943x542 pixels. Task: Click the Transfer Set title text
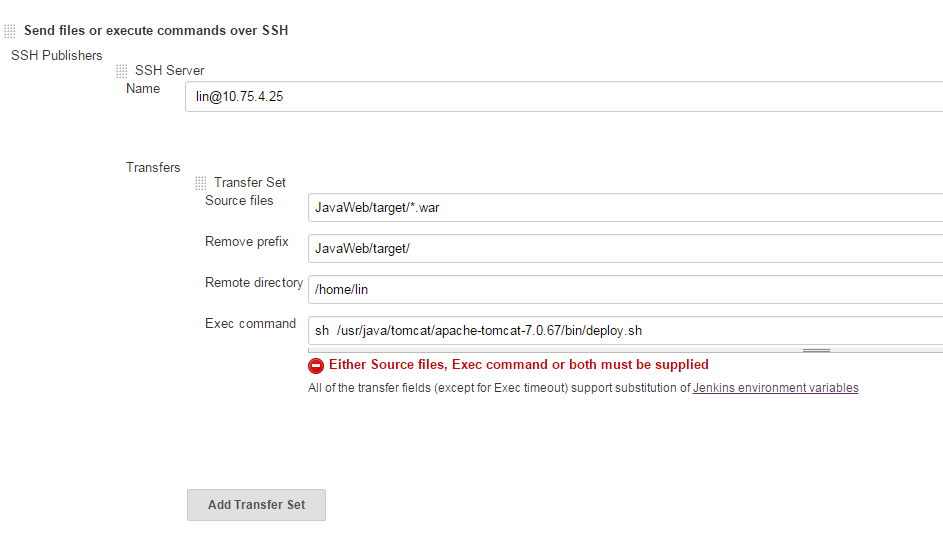point(250,182)
